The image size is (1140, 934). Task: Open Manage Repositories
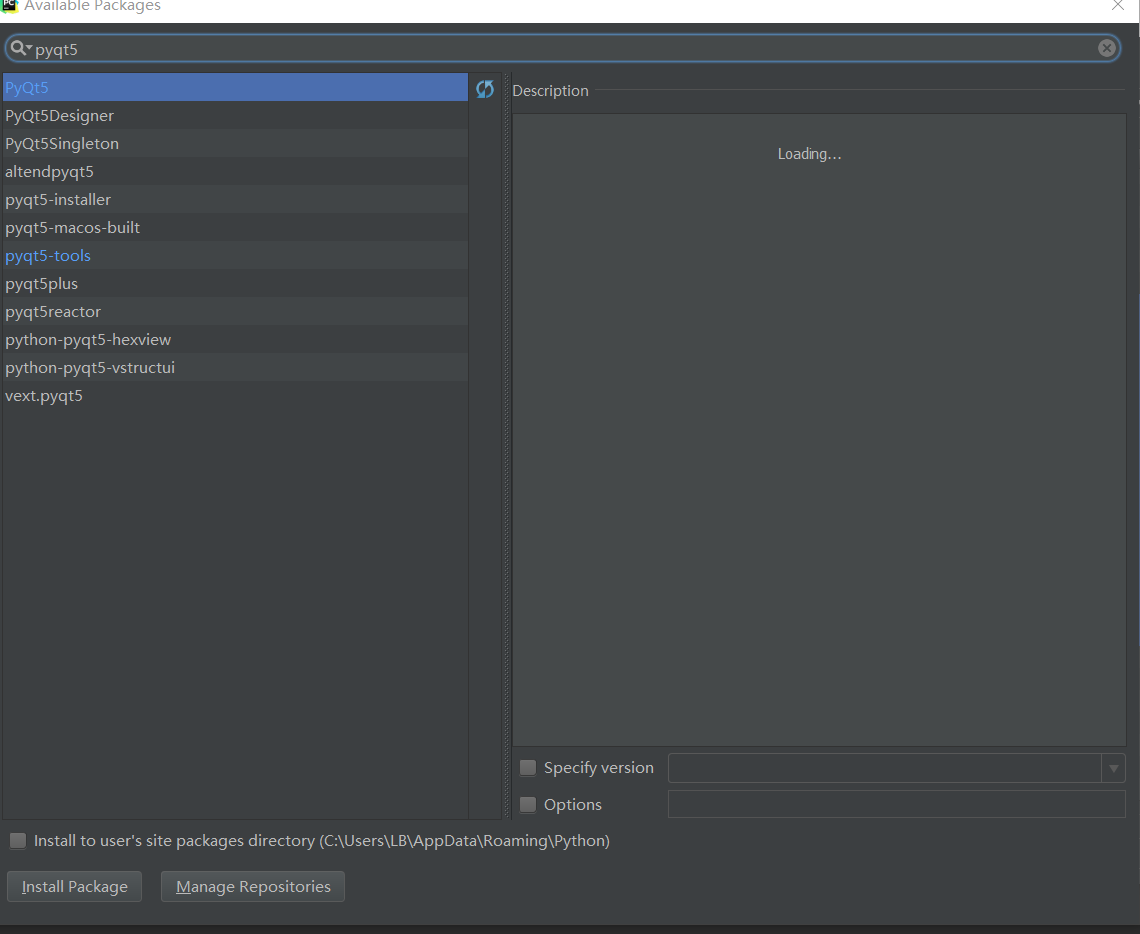coord(253,887)
